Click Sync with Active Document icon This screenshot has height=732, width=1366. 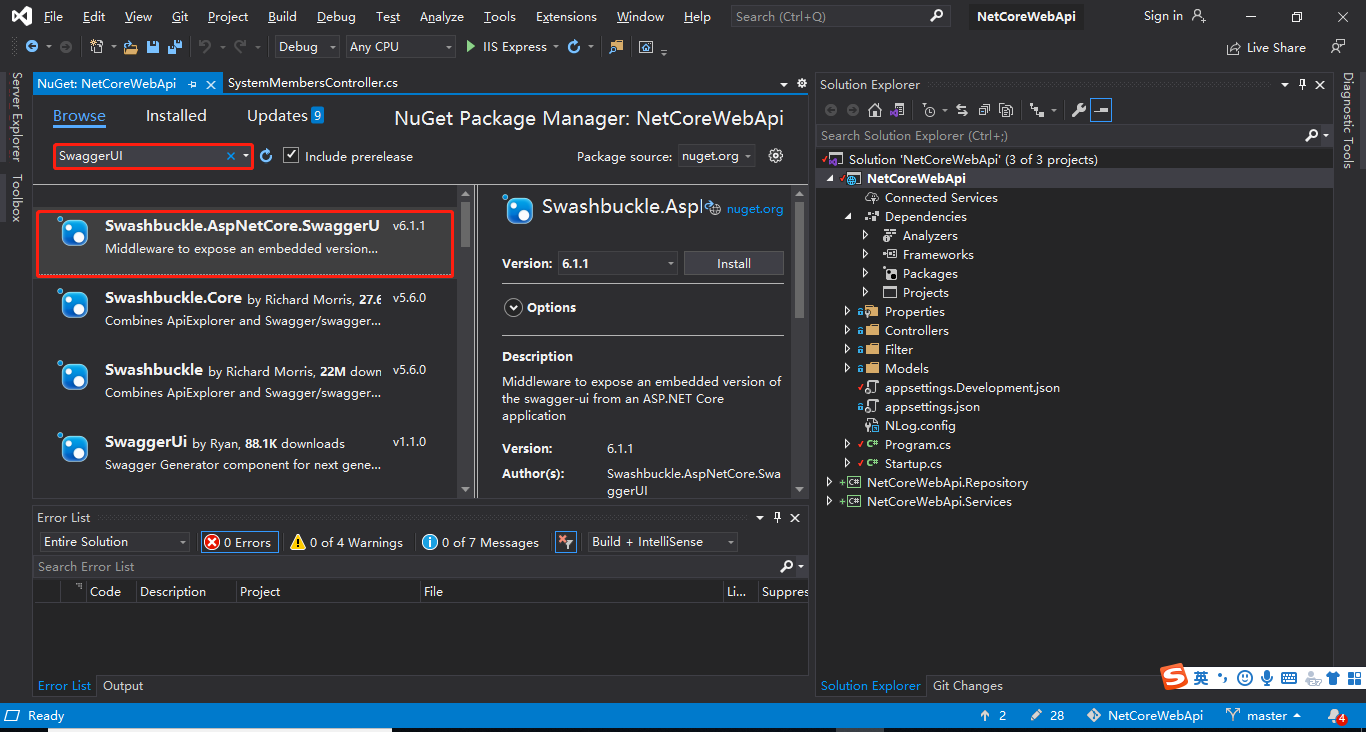tap(962, 110)
